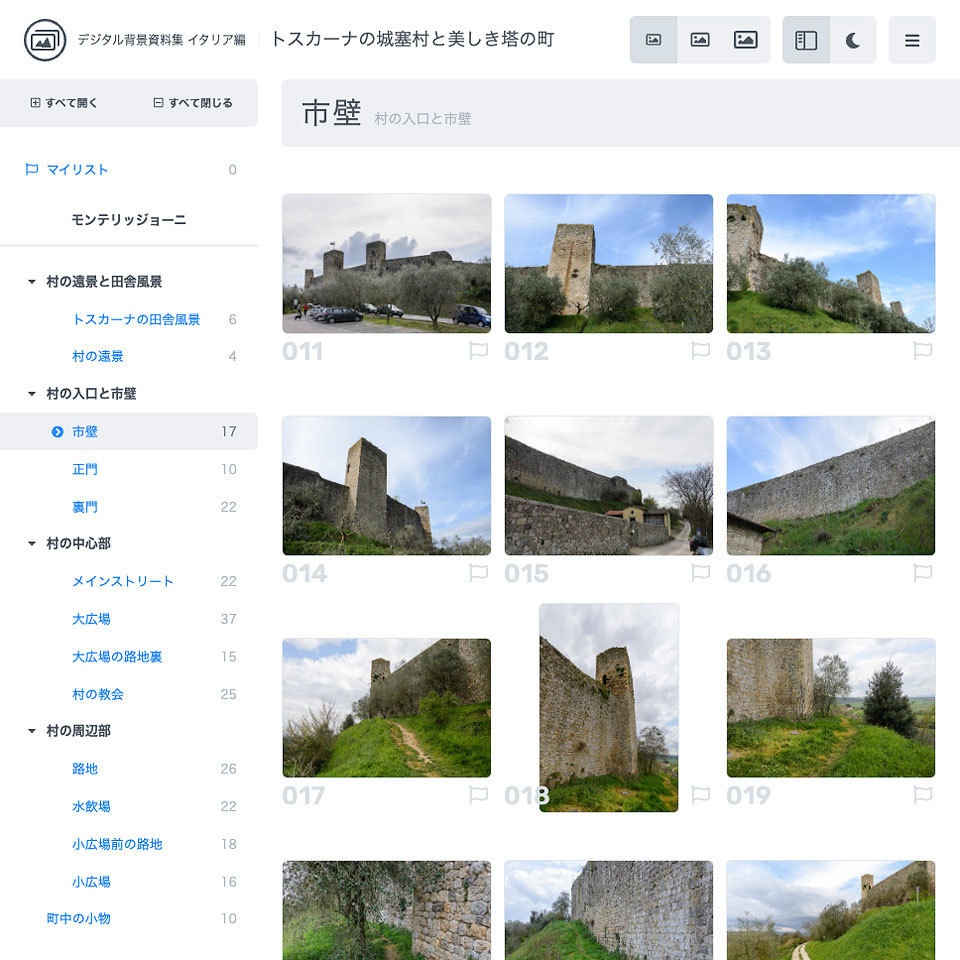Flag image 016 to my list
This screenshot has width=960, height=960.
[923, 573]
